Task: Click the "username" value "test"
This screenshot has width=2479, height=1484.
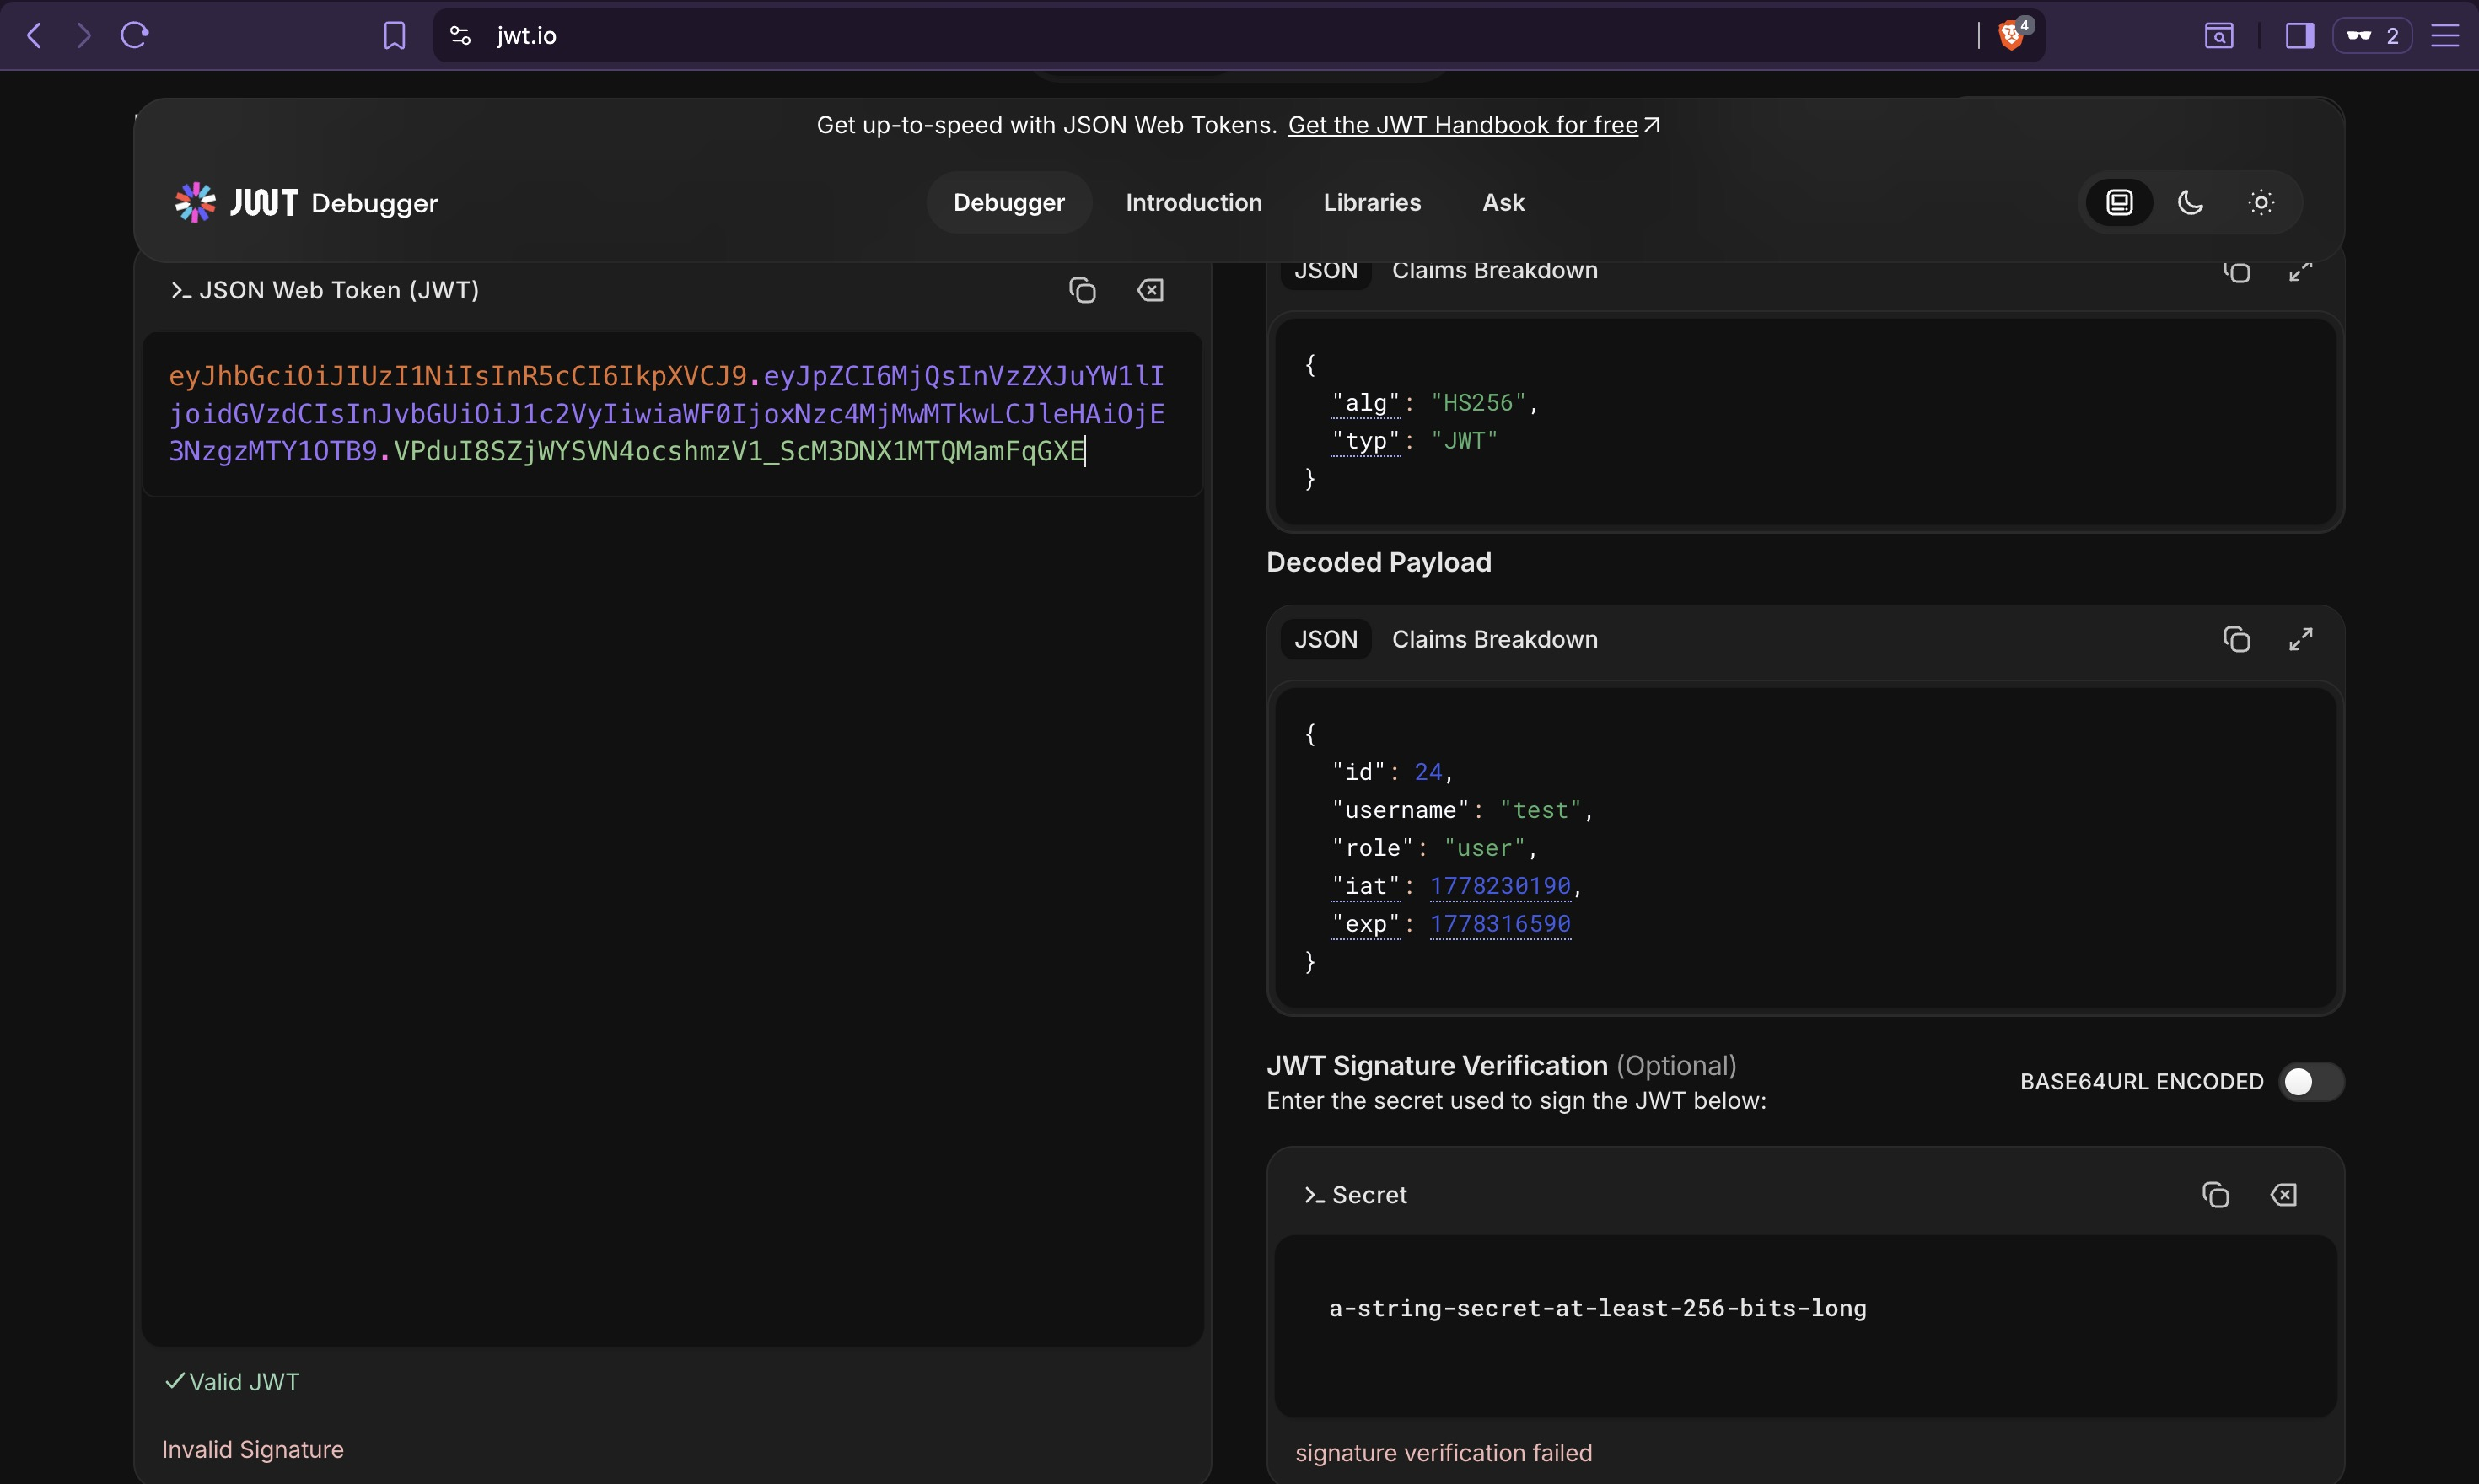Action: click(x=1541, y=810)
